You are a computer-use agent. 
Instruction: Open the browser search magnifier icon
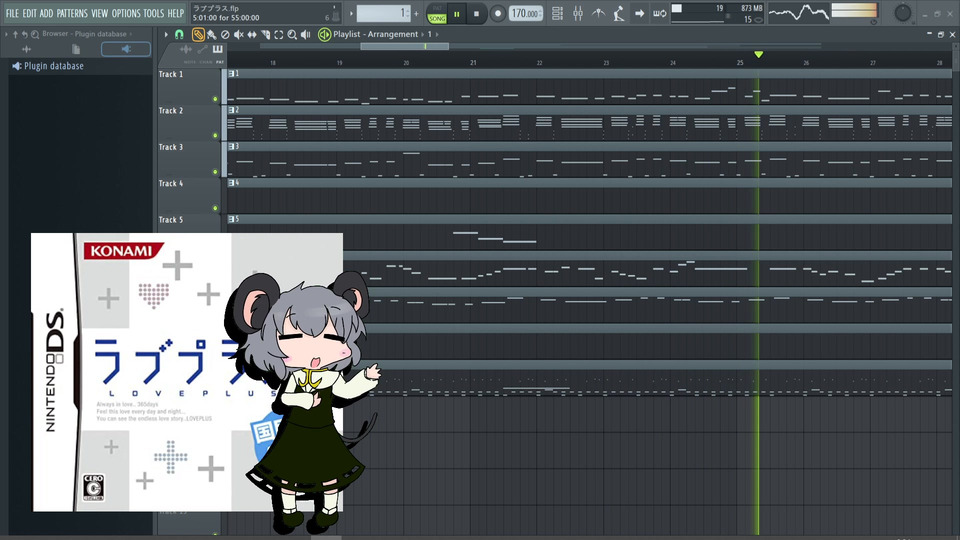click(35, 34)
